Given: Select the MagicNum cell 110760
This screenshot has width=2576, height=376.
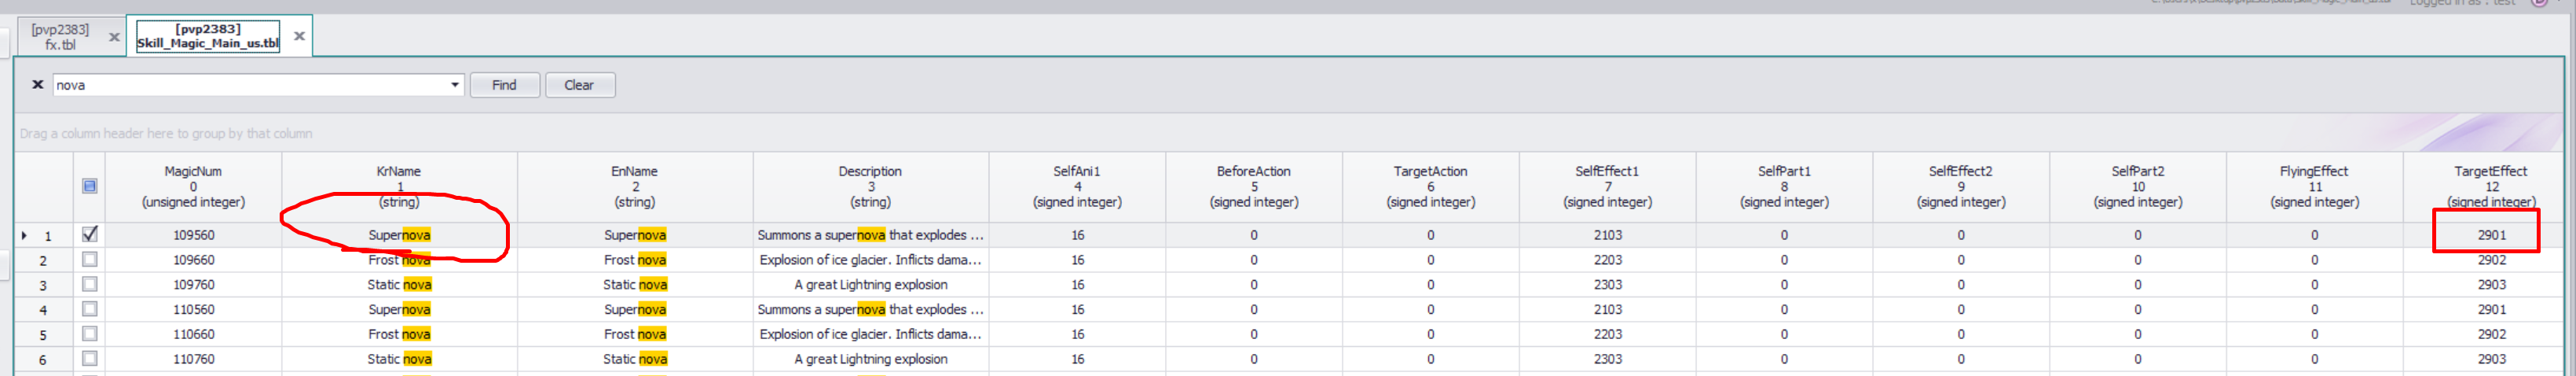Looking at the screenshot, I should pos(193,359).
